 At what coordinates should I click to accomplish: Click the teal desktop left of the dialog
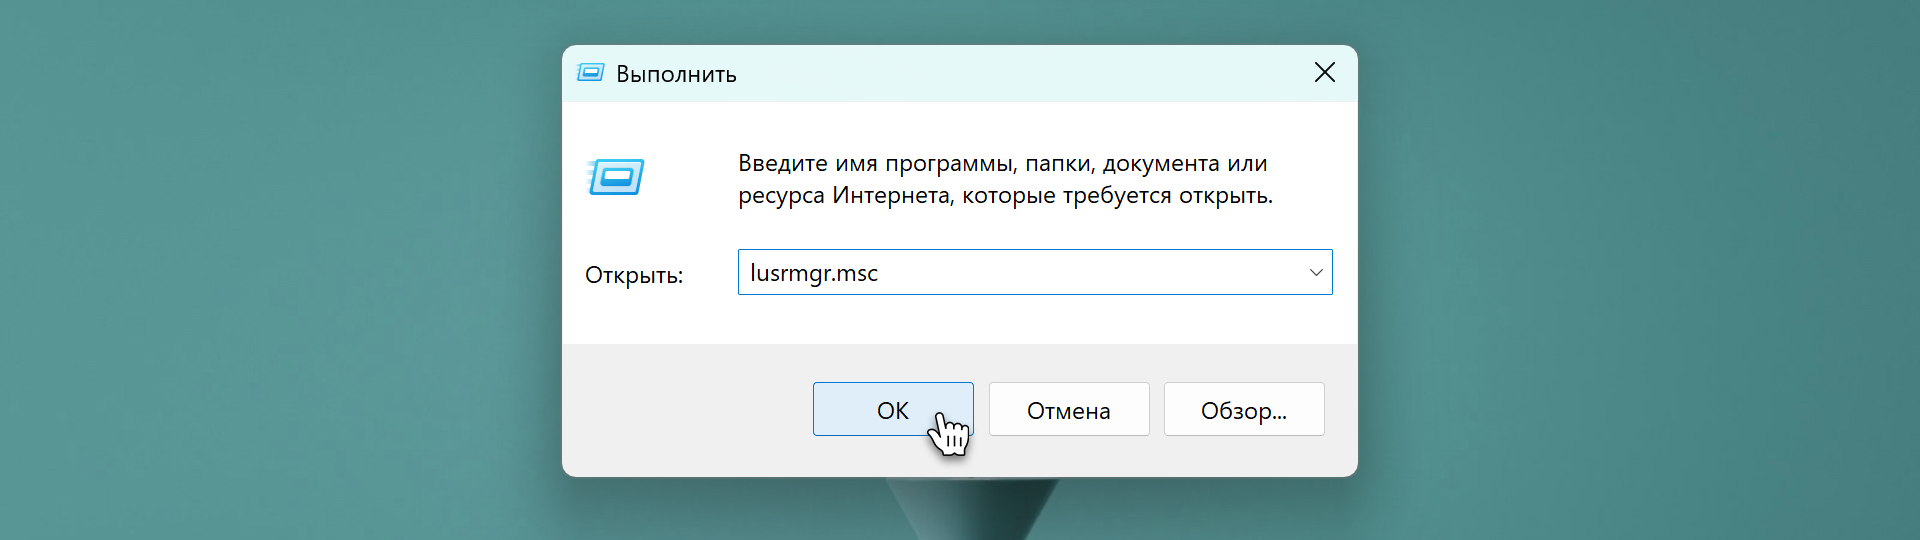click(280, 270)
